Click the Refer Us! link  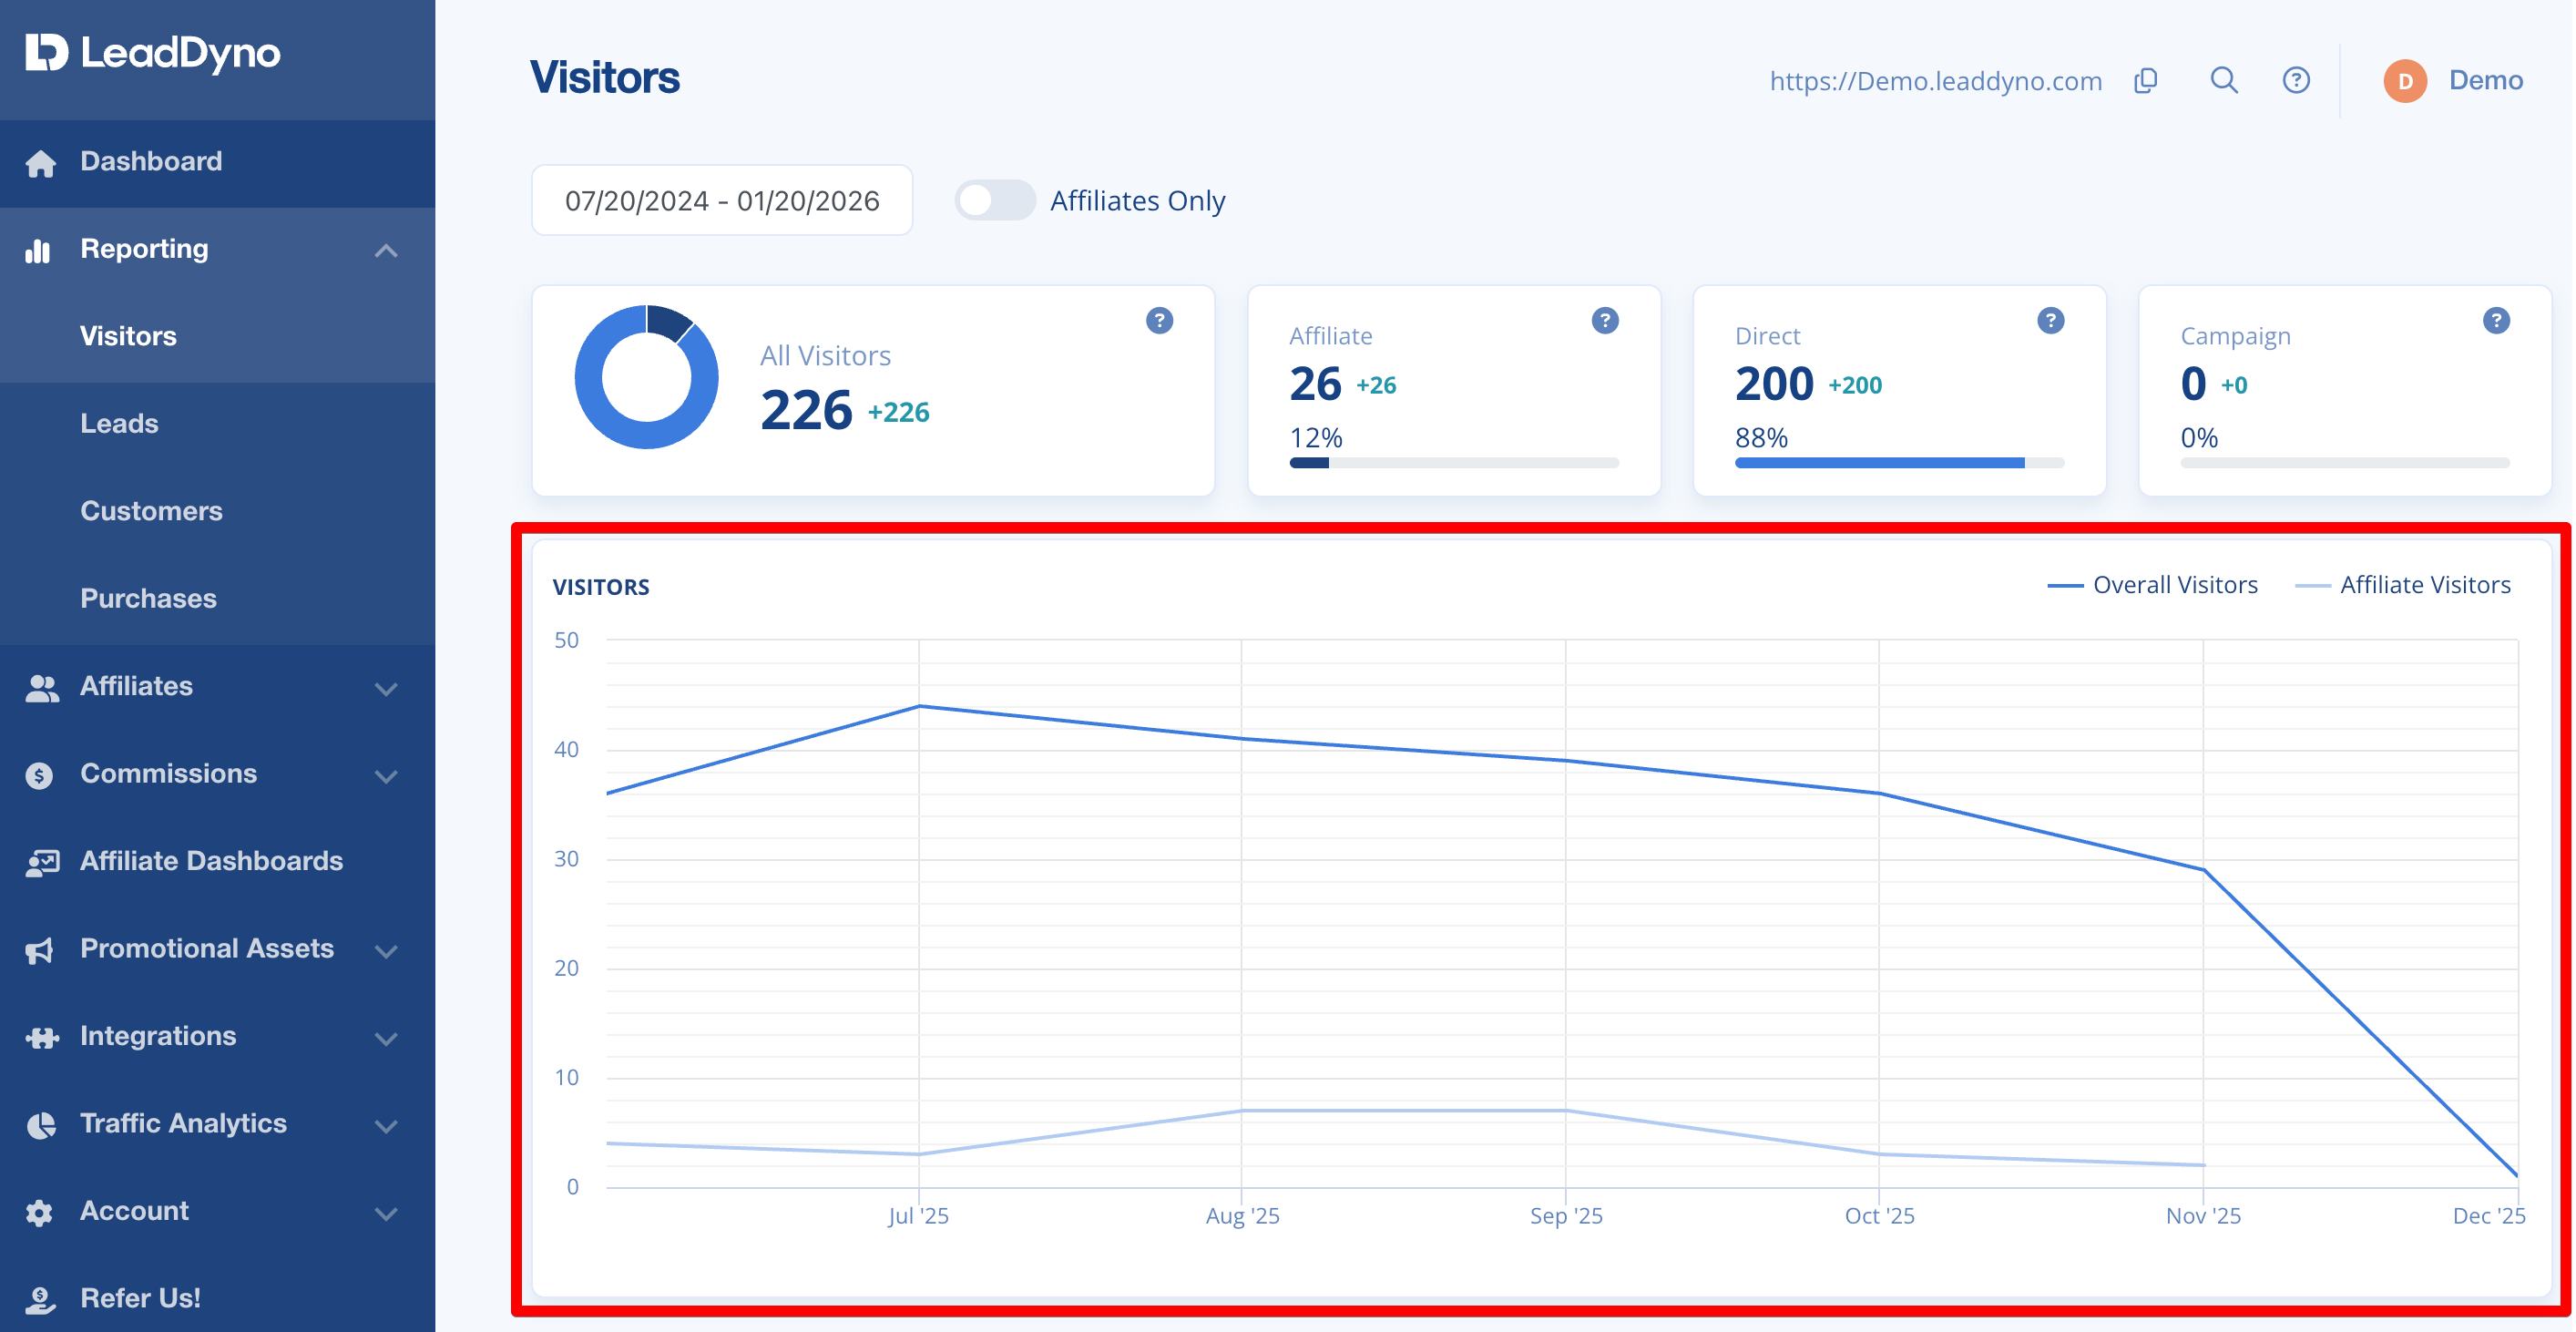point(140,1299)
